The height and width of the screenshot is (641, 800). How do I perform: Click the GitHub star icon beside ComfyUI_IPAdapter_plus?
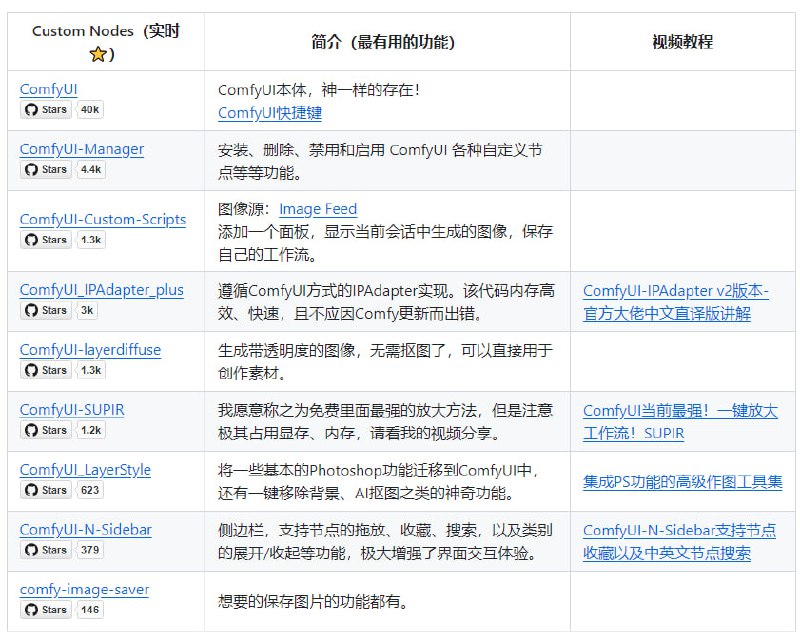pos(30,310)
